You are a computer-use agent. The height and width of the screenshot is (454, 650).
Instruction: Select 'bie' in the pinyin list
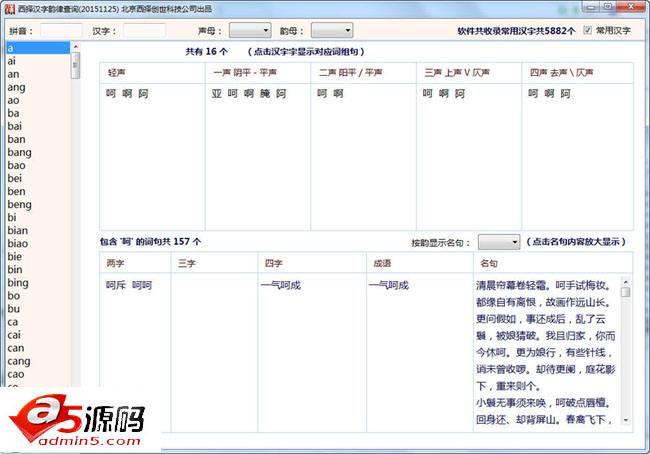point(38,257)
